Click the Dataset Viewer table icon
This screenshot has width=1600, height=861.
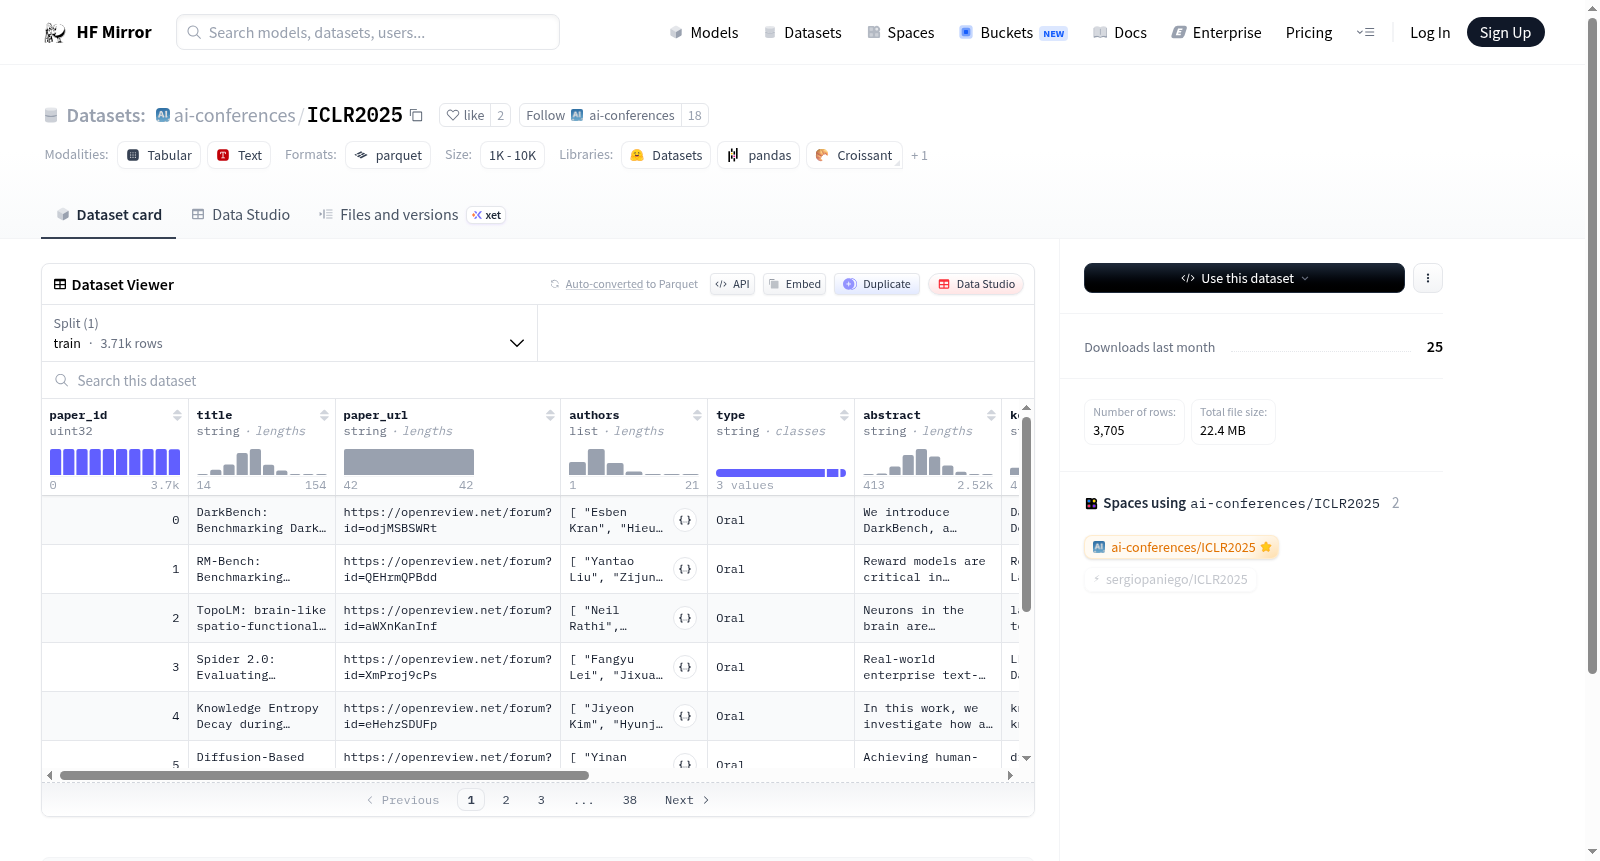tap(60, 285)
